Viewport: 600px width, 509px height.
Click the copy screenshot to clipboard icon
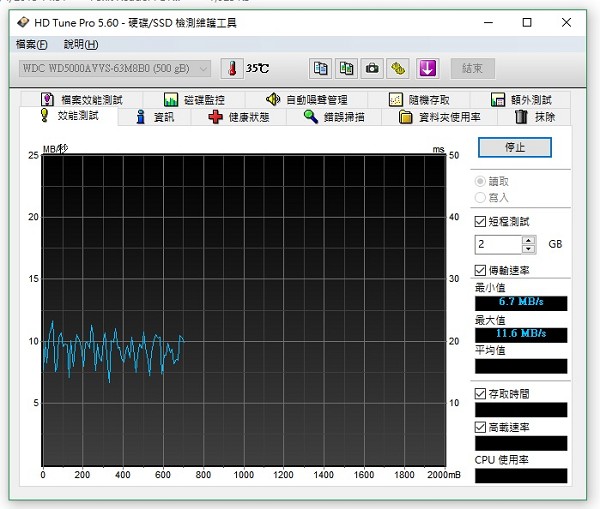click(x=346, y=69)
